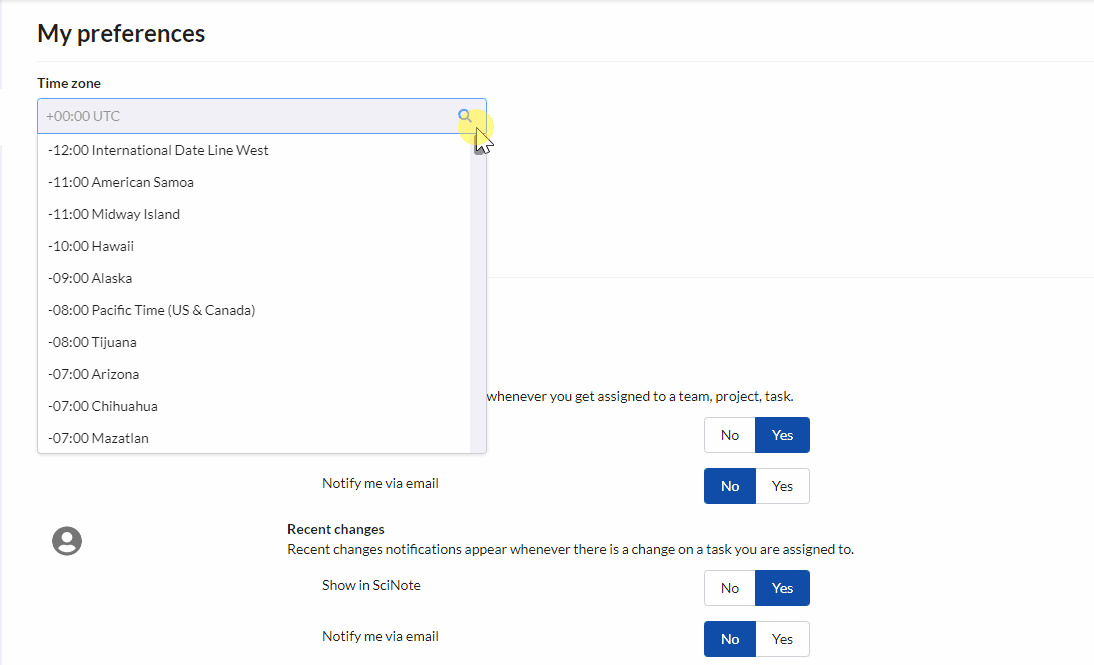Enable Yes for email notification under Recent changes
Viewport: 1094px width, 665px height.
point(782,639)
